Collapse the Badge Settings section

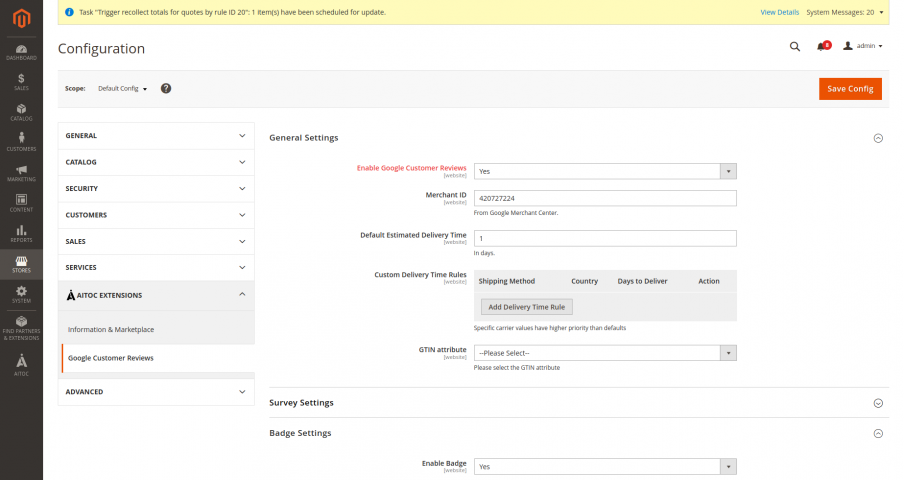(878, 433)
